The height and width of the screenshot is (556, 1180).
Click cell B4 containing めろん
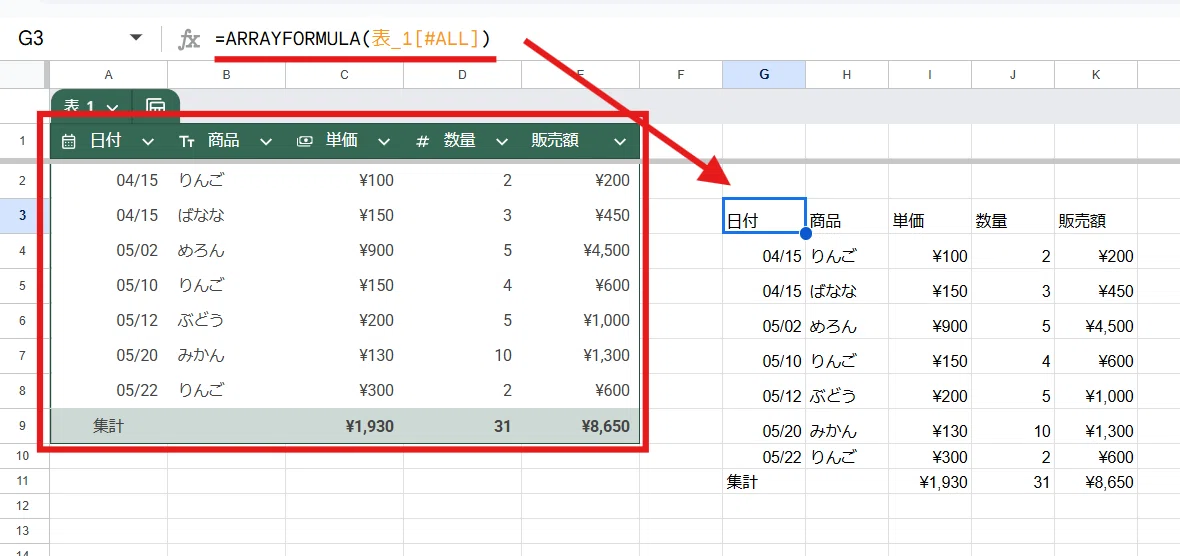click(226, 251)
